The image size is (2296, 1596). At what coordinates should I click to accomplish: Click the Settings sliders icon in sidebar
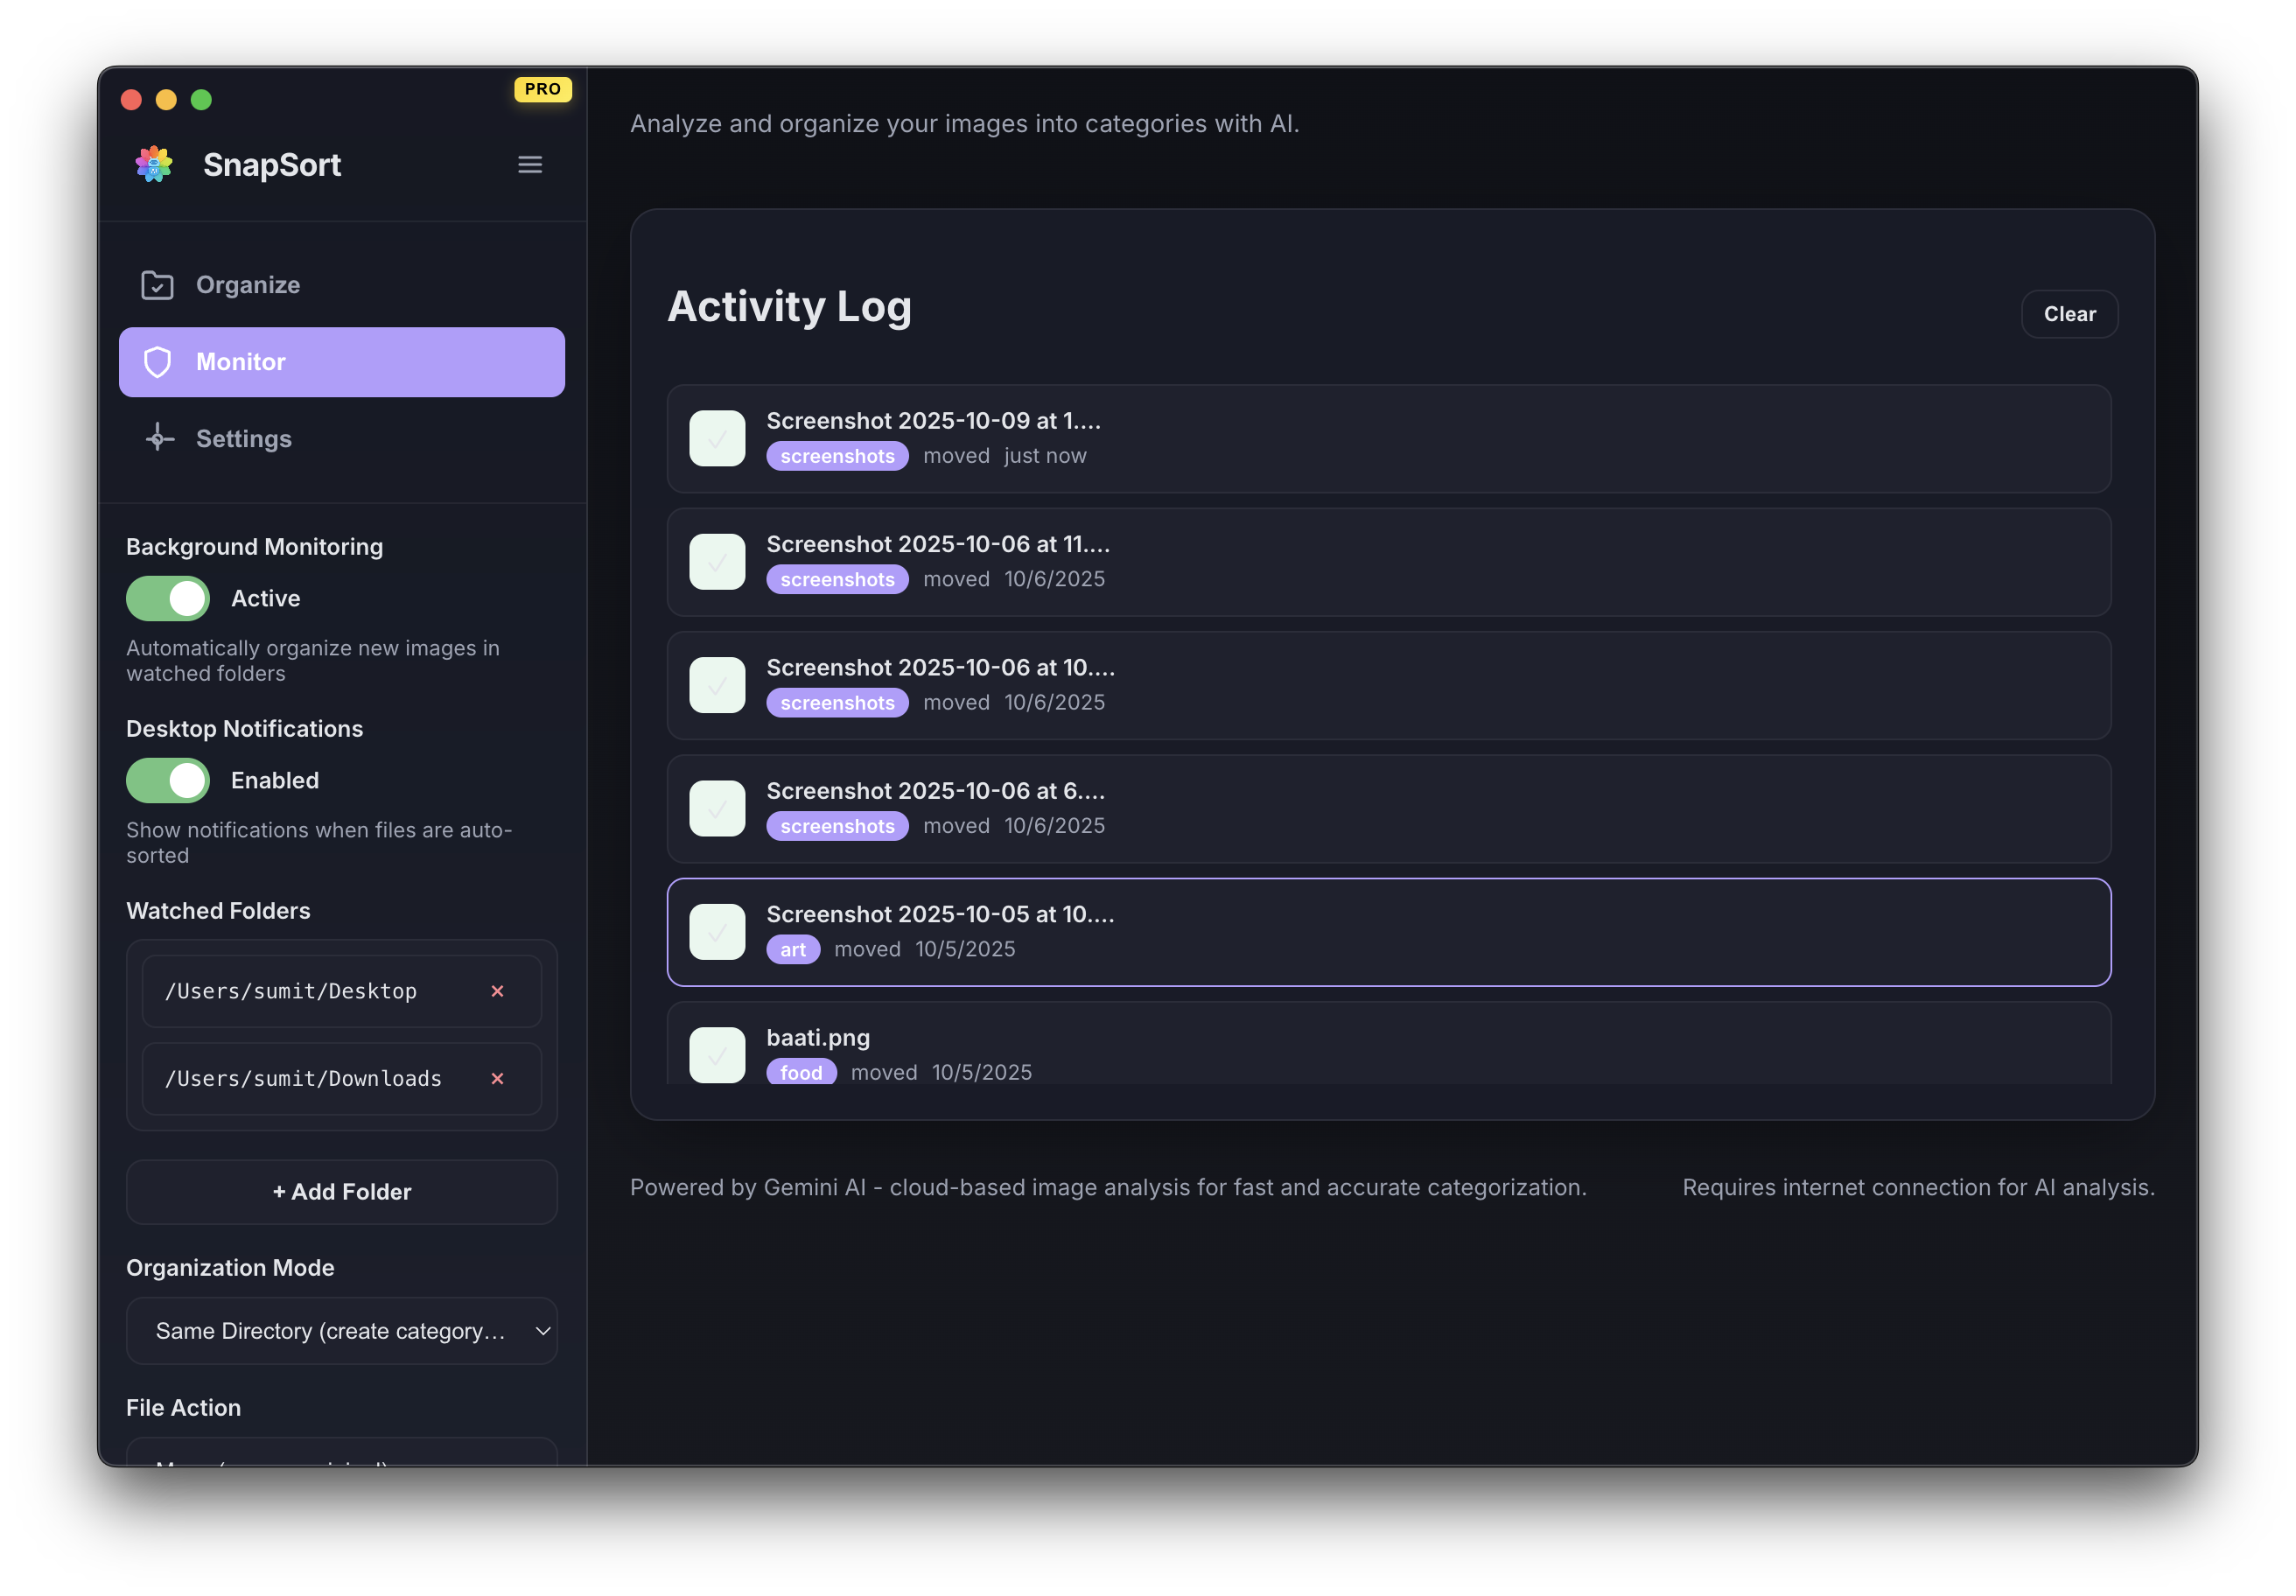point(157,438)
